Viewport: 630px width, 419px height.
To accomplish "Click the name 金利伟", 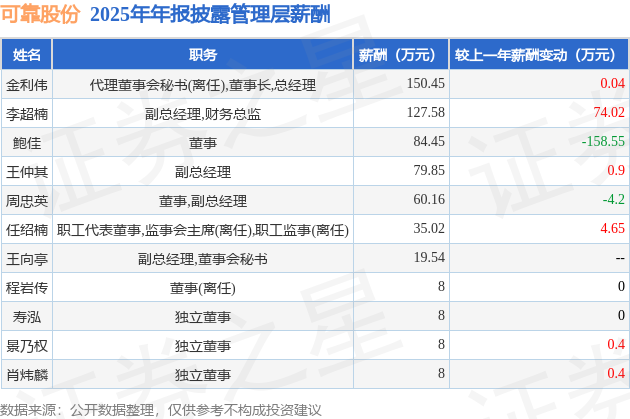I will coord(27,85).
